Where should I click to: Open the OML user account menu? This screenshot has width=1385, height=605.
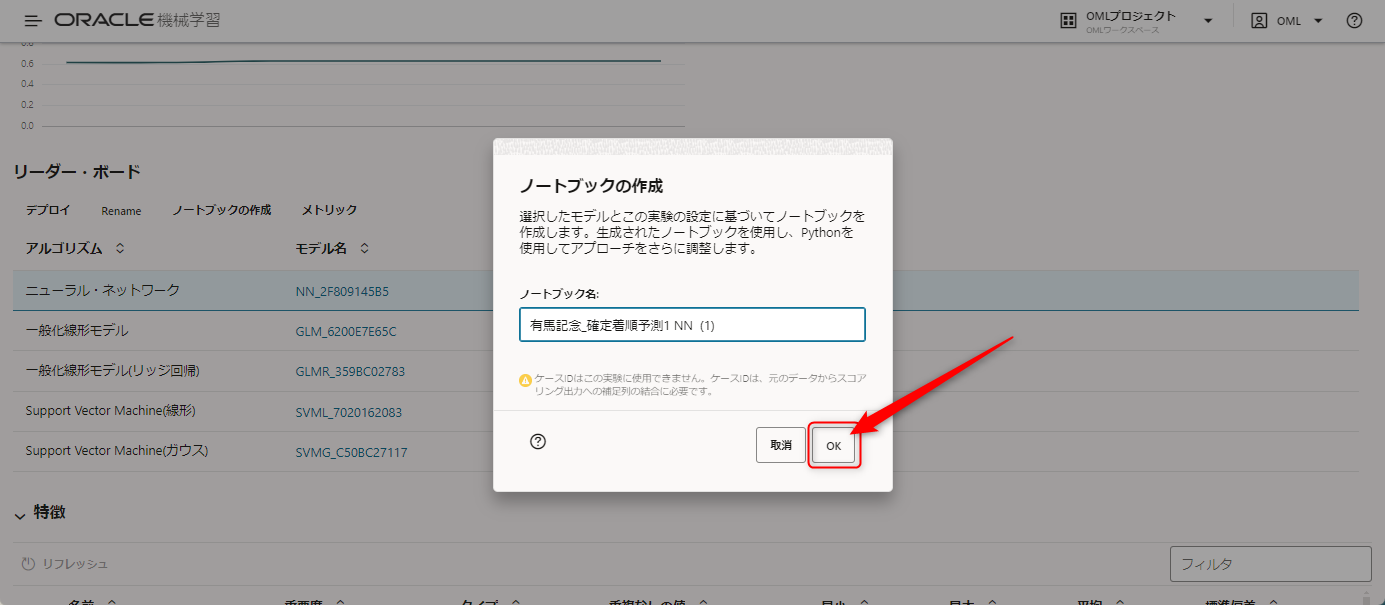(x=1287, y=20)
